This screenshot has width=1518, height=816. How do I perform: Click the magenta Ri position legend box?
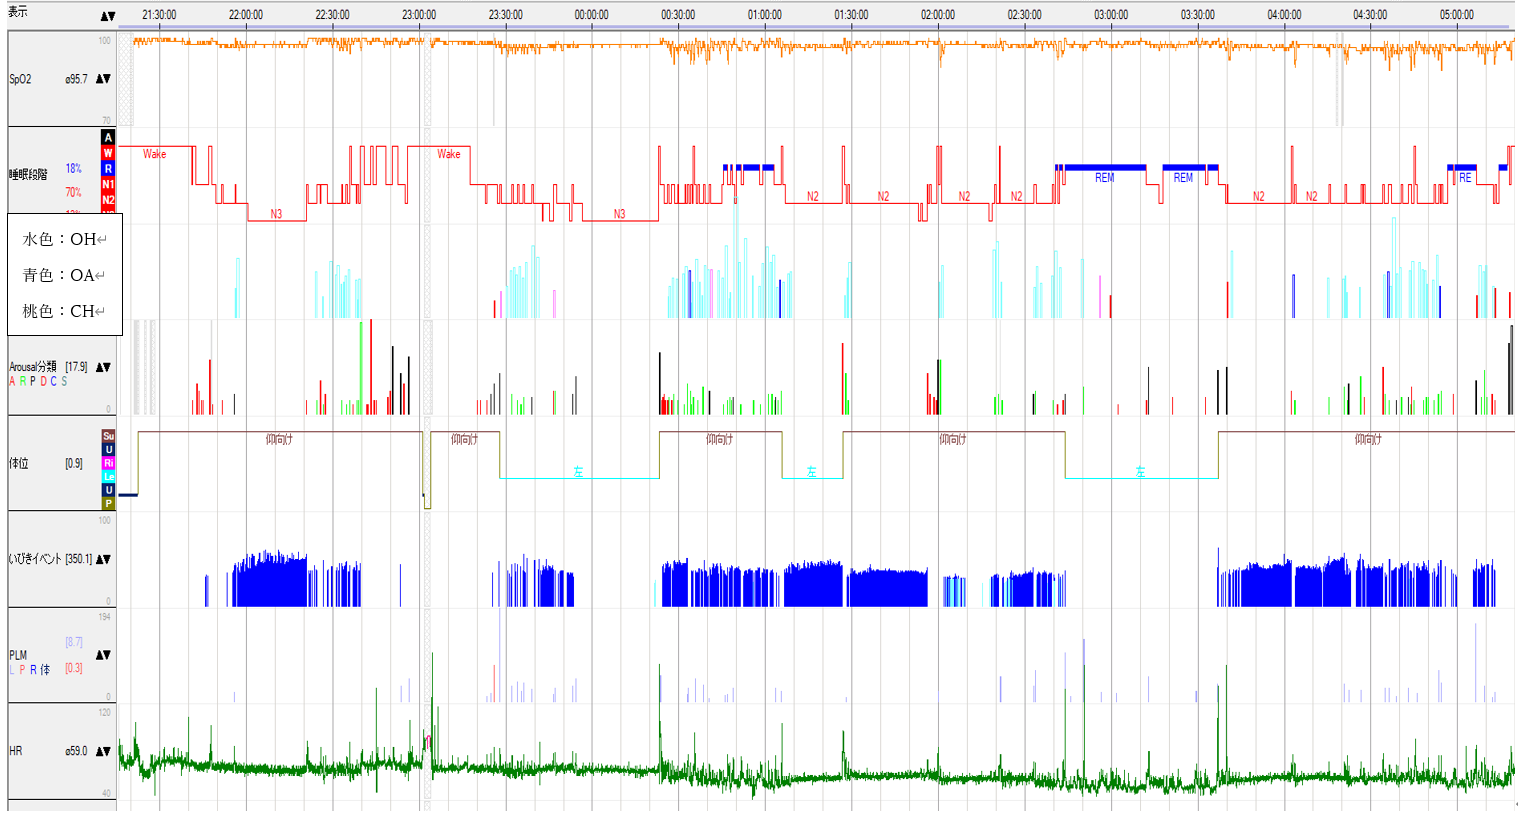[x=108, y=463]
